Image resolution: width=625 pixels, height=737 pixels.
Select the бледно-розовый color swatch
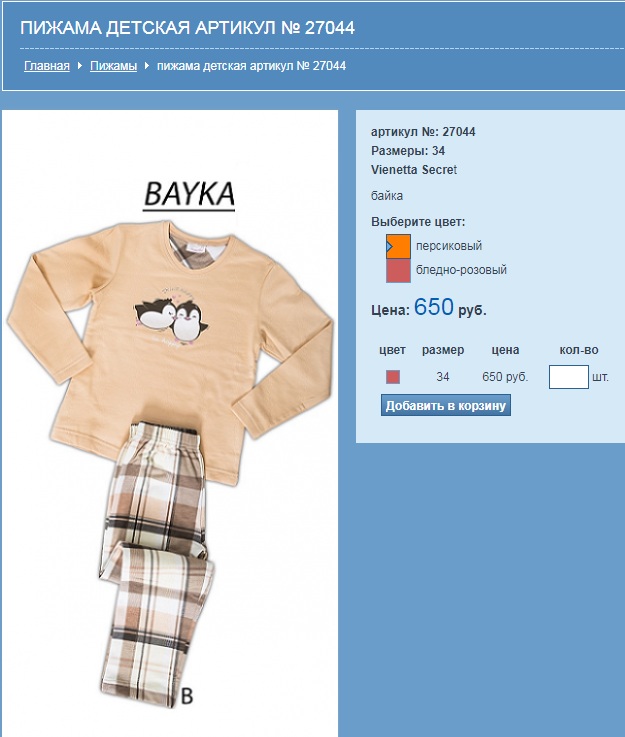[398, 271]
